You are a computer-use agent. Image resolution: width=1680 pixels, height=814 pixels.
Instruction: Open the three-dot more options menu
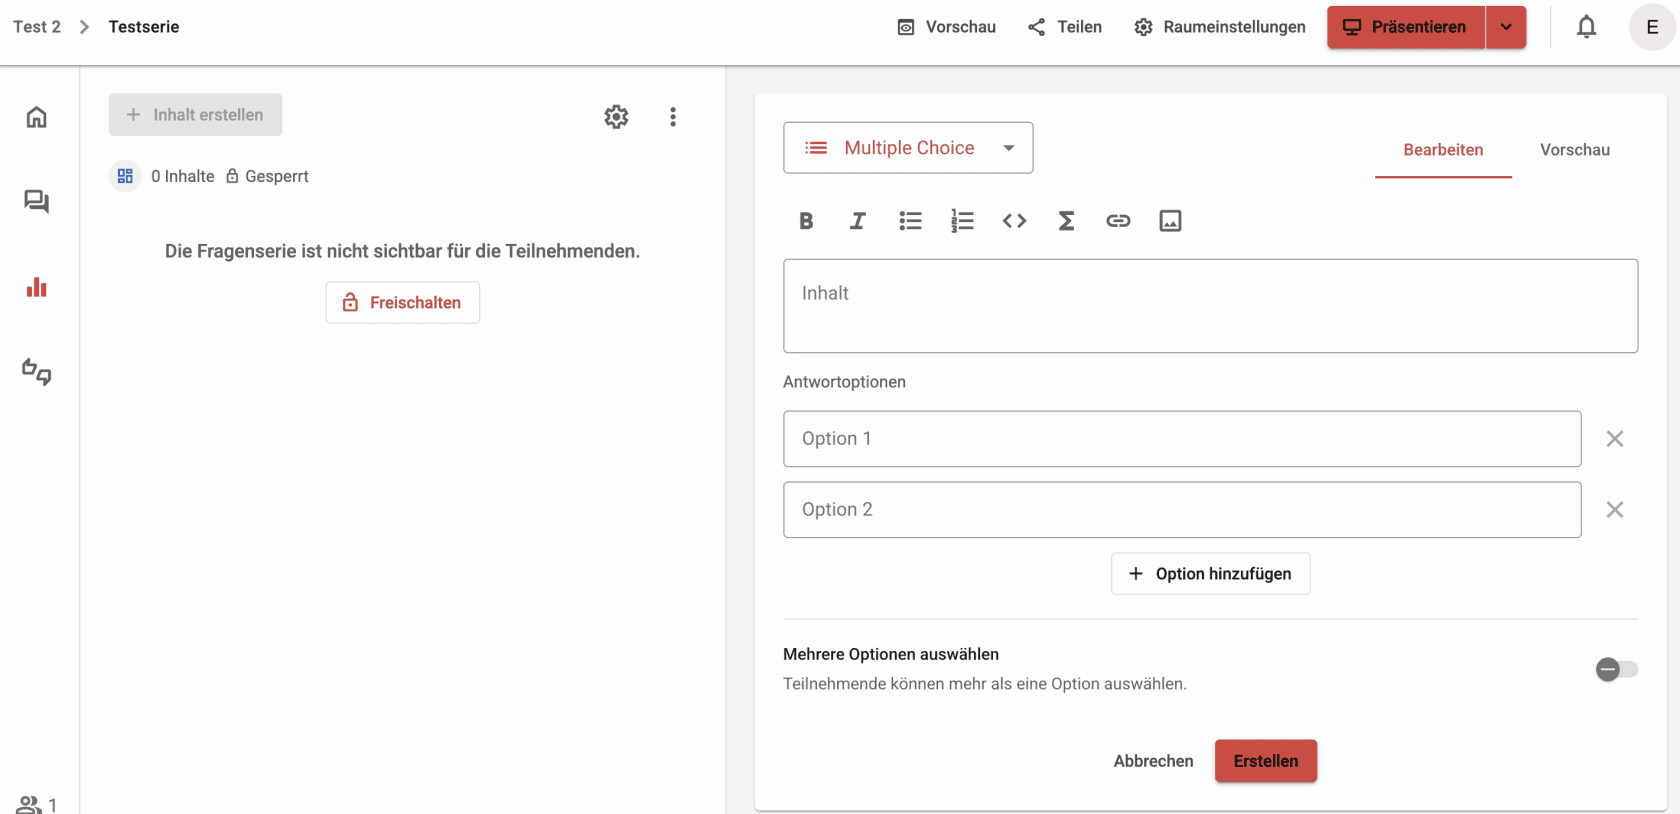(673, 117)
